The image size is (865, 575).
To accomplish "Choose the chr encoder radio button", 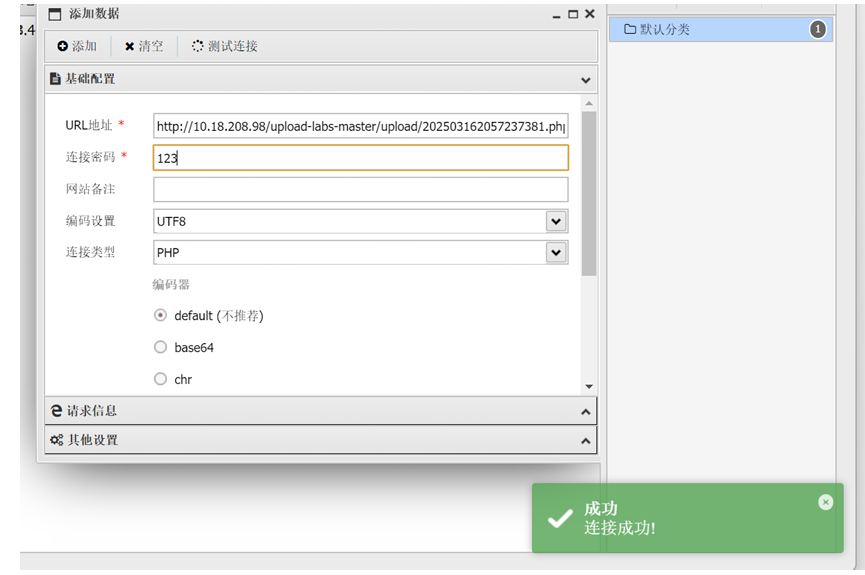I will click(x=160, y=379).
